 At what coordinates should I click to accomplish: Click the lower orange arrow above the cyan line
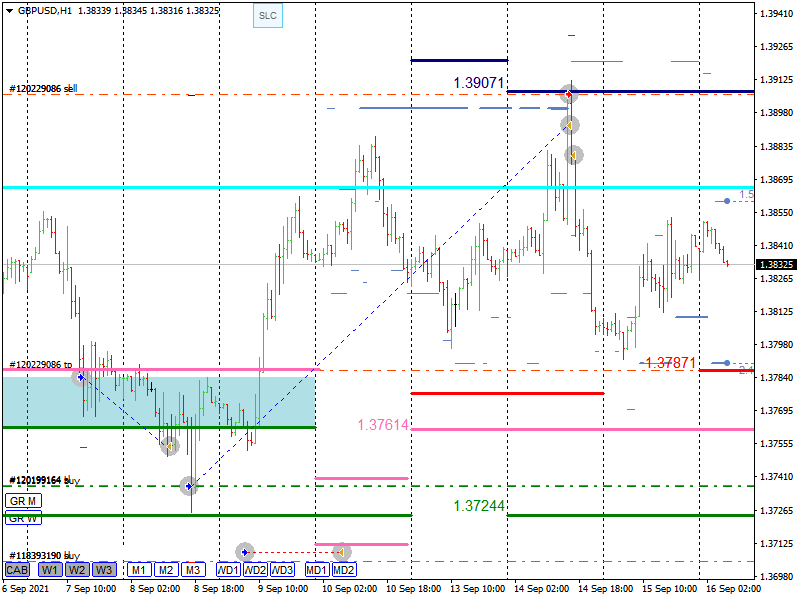coord(573,155)
